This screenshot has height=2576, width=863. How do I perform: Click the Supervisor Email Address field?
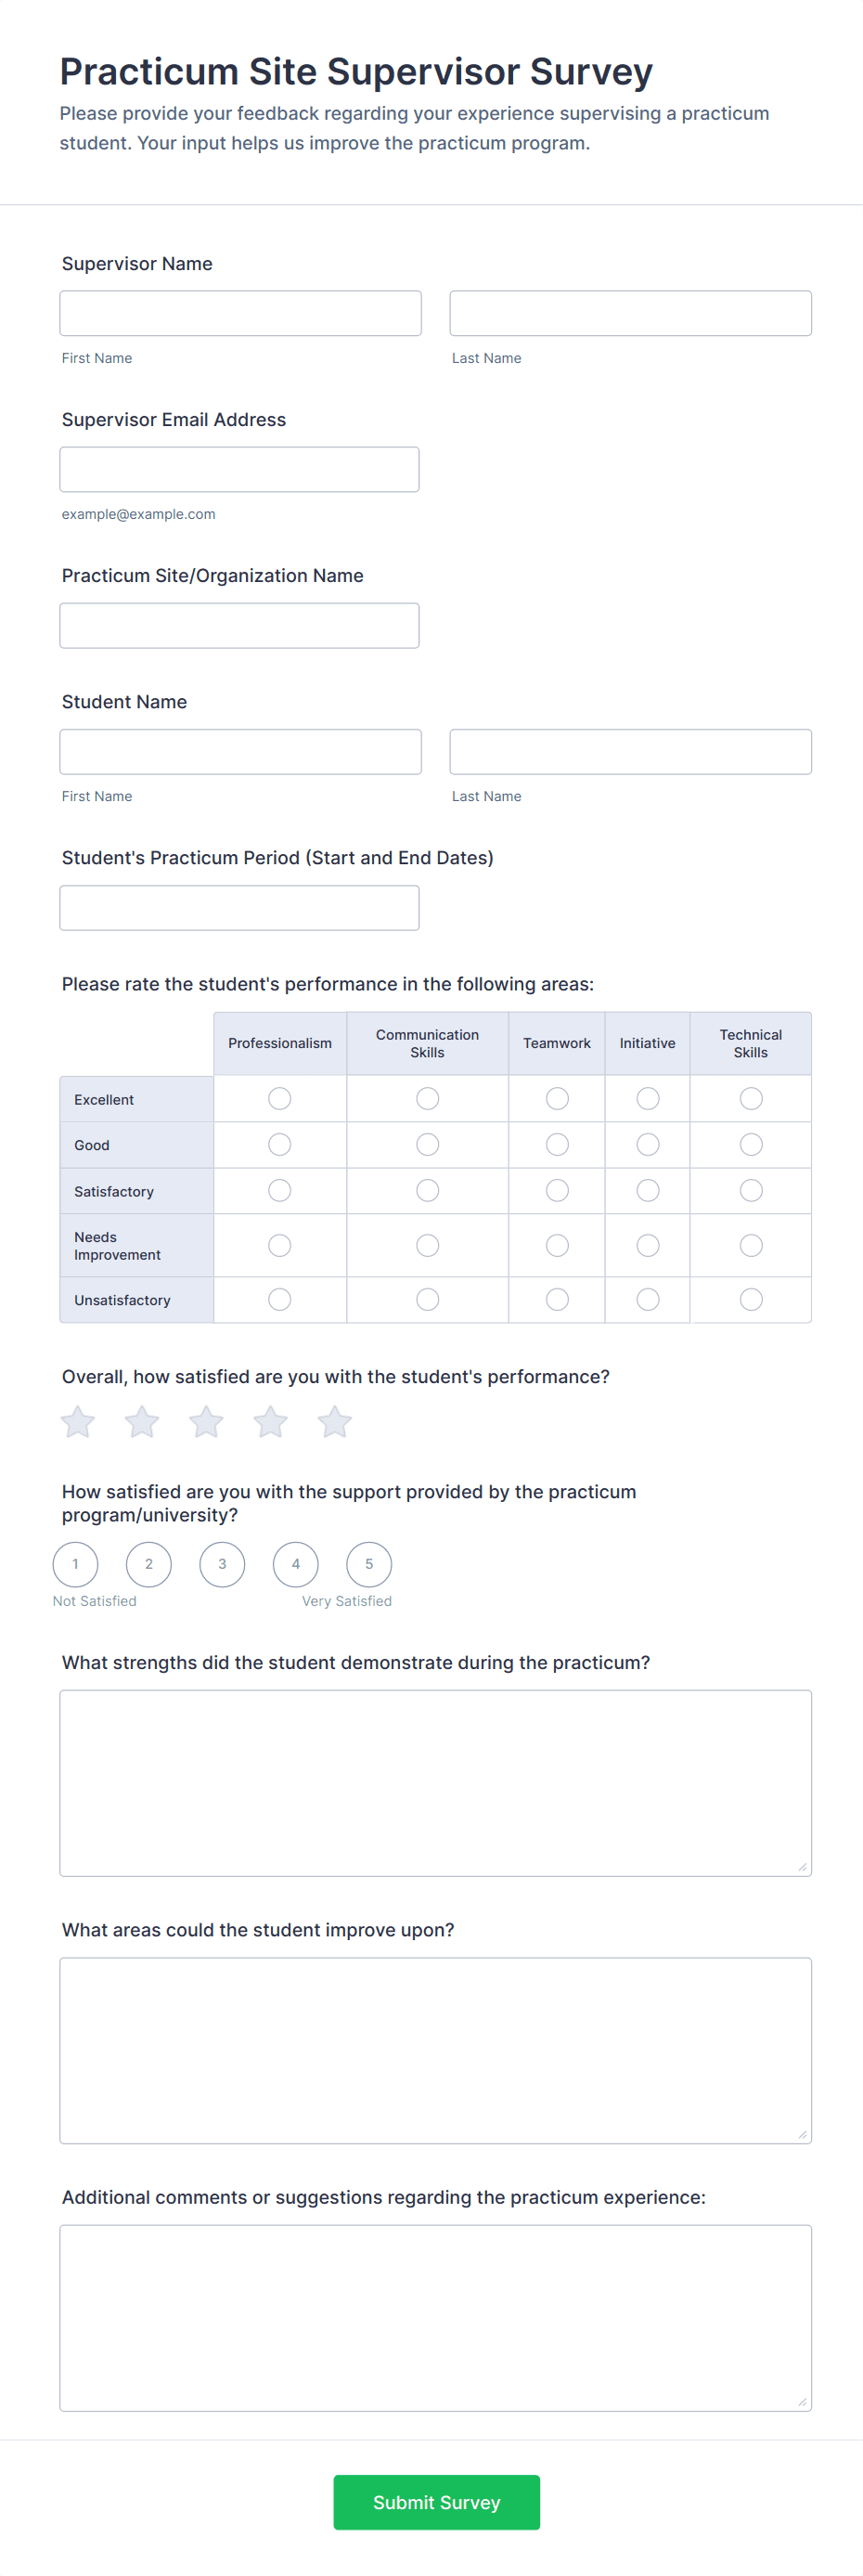[x=239, y=469]
